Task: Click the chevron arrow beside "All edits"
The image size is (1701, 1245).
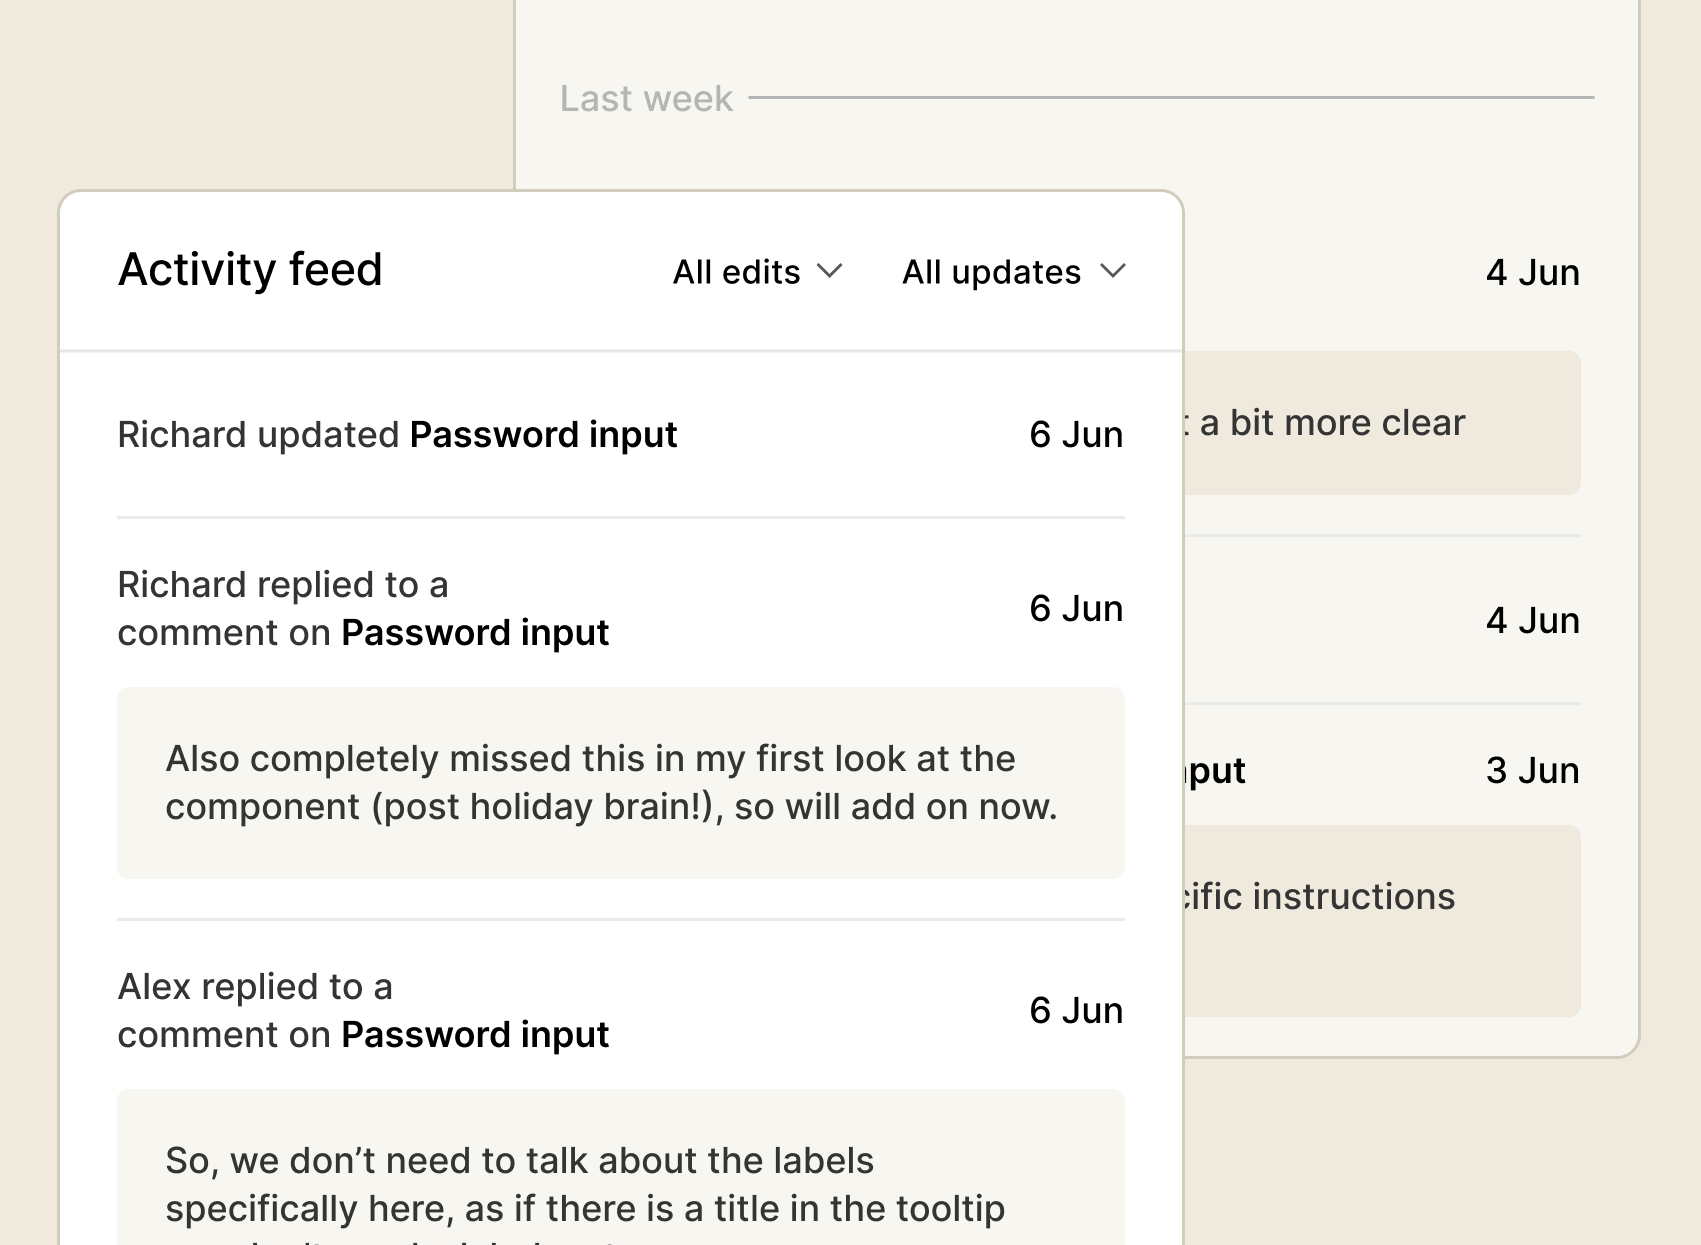Action: 830,271
